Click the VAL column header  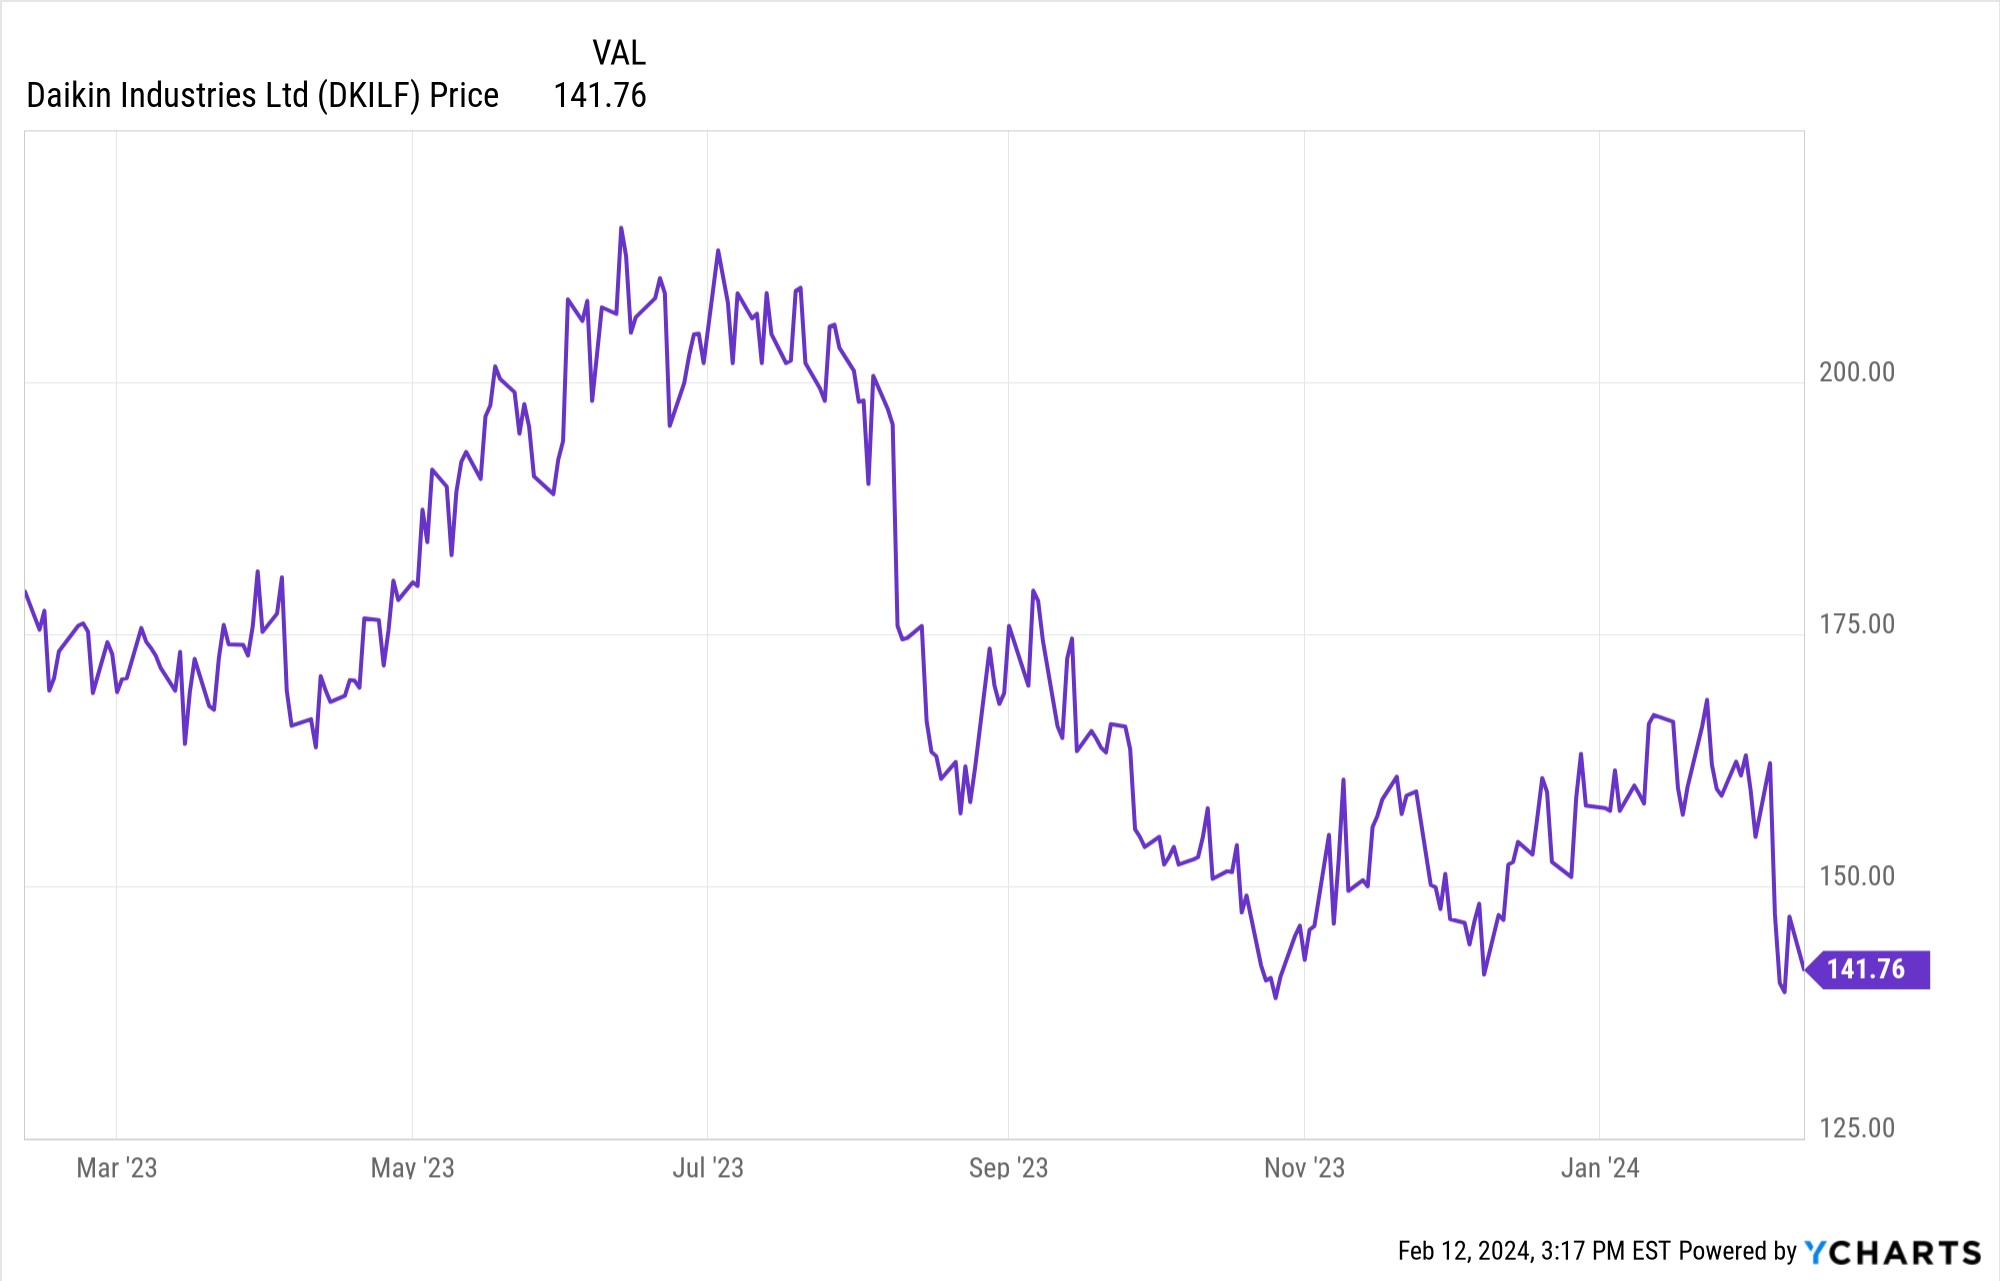[x=619, y=53]
